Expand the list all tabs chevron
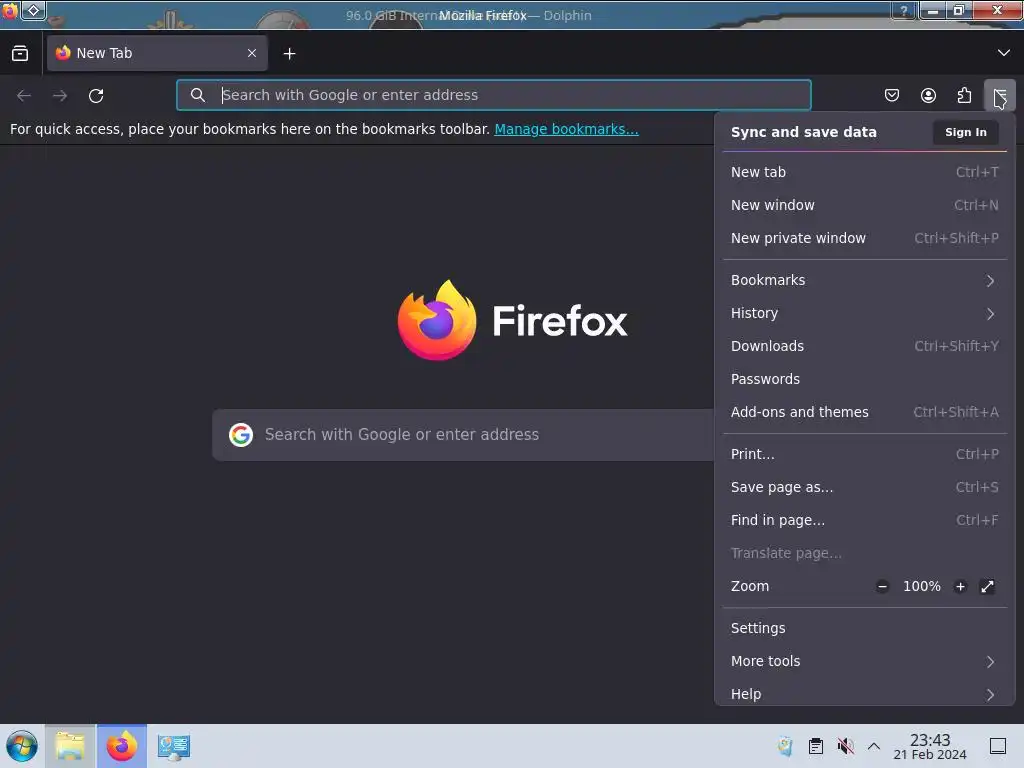The image size is (1024, 768). point(1004,53)
